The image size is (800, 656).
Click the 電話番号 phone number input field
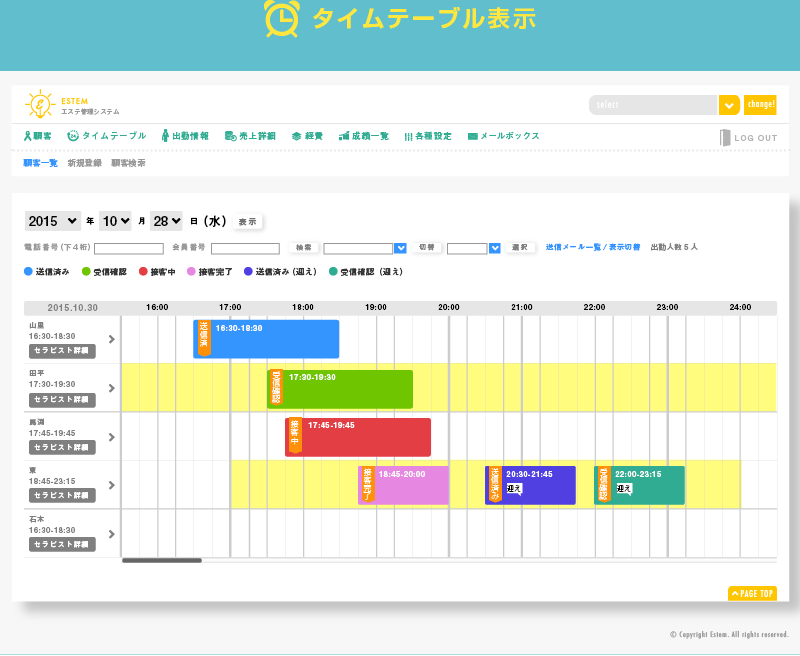click(128, 248)
